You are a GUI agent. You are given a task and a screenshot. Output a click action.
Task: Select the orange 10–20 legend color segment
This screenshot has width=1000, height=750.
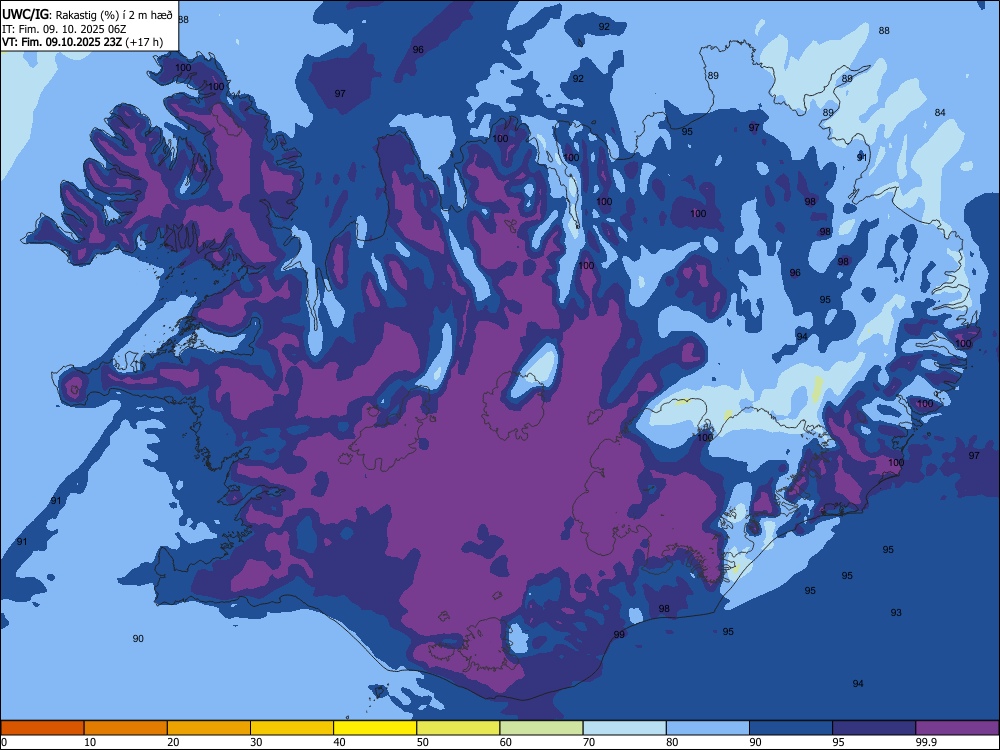click(126, 728)
